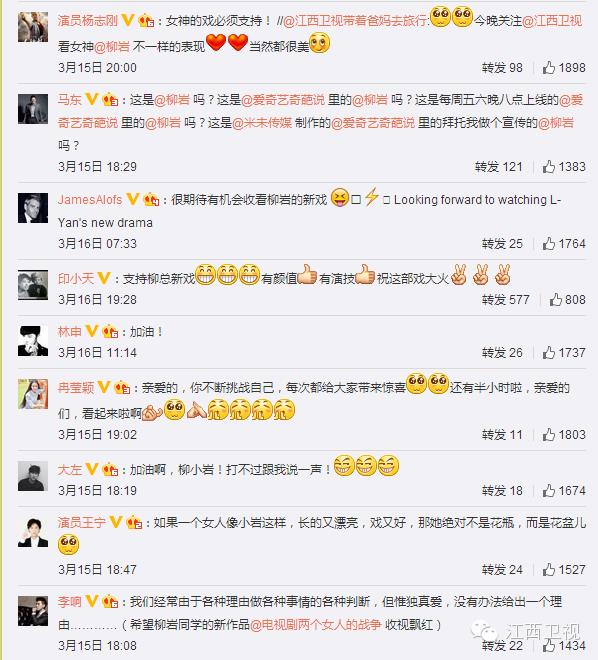Open @电视剧两个女人的战争 mention in 李响's comment
The width and height of the screenshot is (598, 660).
(316, 624)
